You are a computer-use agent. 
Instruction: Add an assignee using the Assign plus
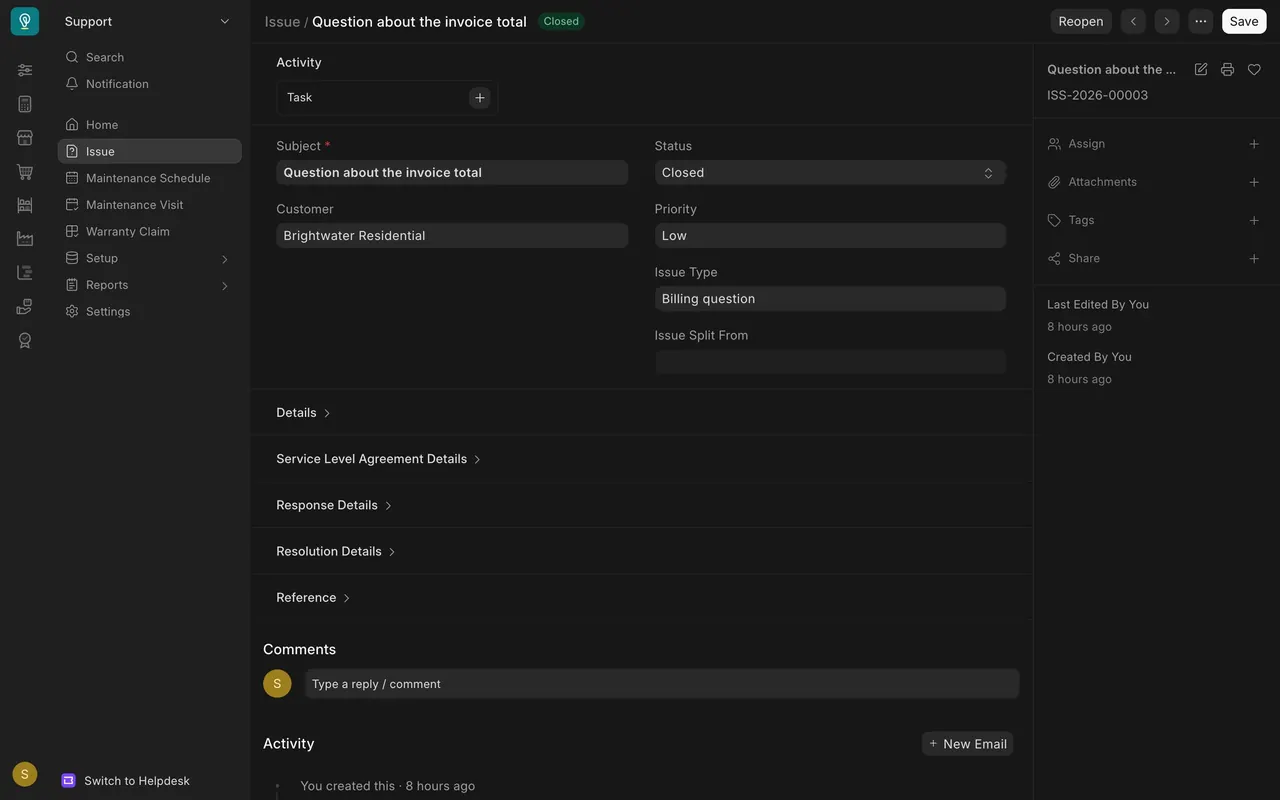(x=1254, y=144)
